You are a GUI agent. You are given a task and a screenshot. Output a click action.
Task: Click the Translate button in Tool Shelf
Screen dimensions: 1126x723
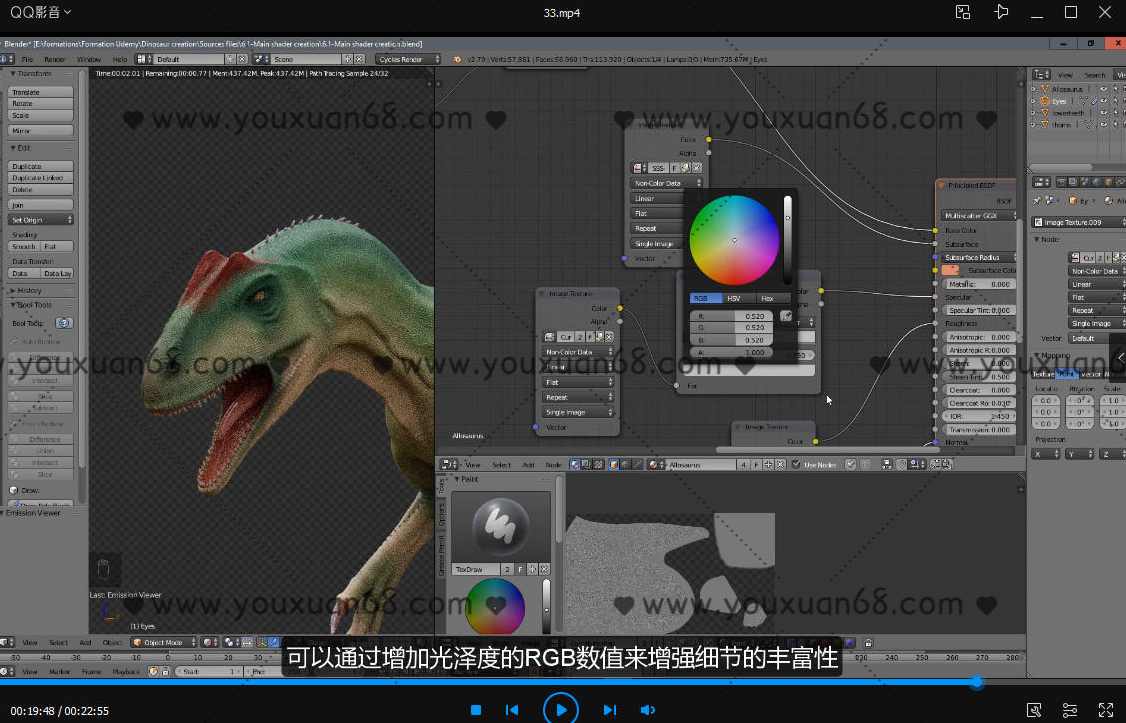[x=38, y=90]
